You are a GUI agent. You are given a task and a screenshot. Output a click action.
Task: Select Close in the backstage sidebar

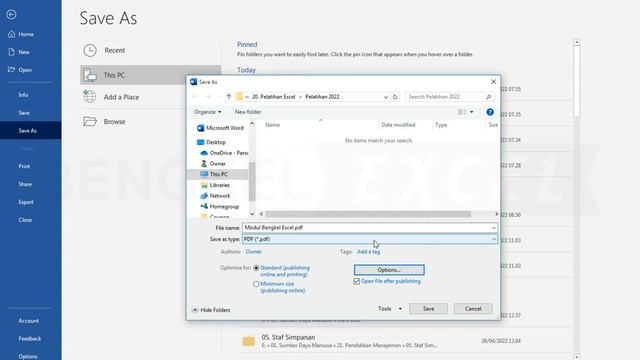(25, 220)
